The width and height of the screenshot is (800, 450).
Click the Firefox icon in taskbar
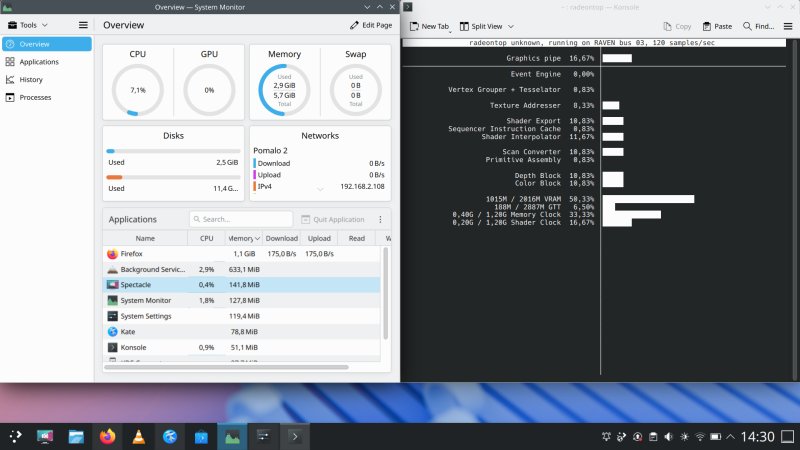[x=107, y=437]
